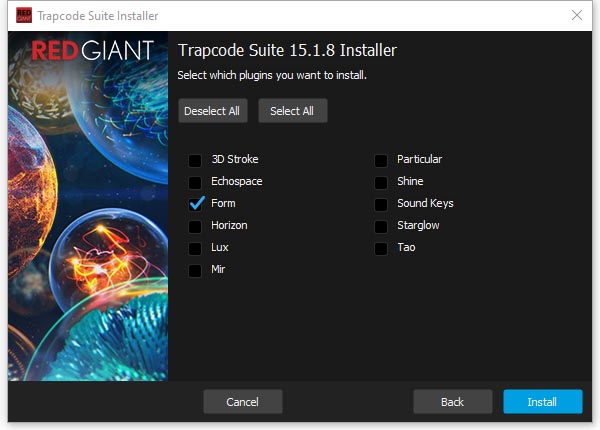Enable the Sound Keys plugin checkbox

381,204
